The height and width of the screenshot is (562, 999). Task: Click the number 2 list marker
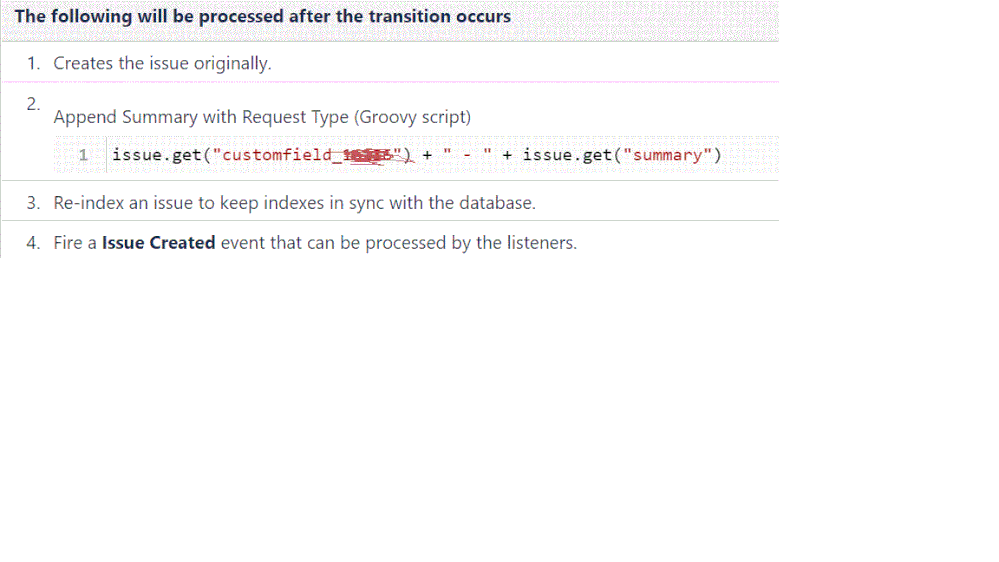pos(33,103)
